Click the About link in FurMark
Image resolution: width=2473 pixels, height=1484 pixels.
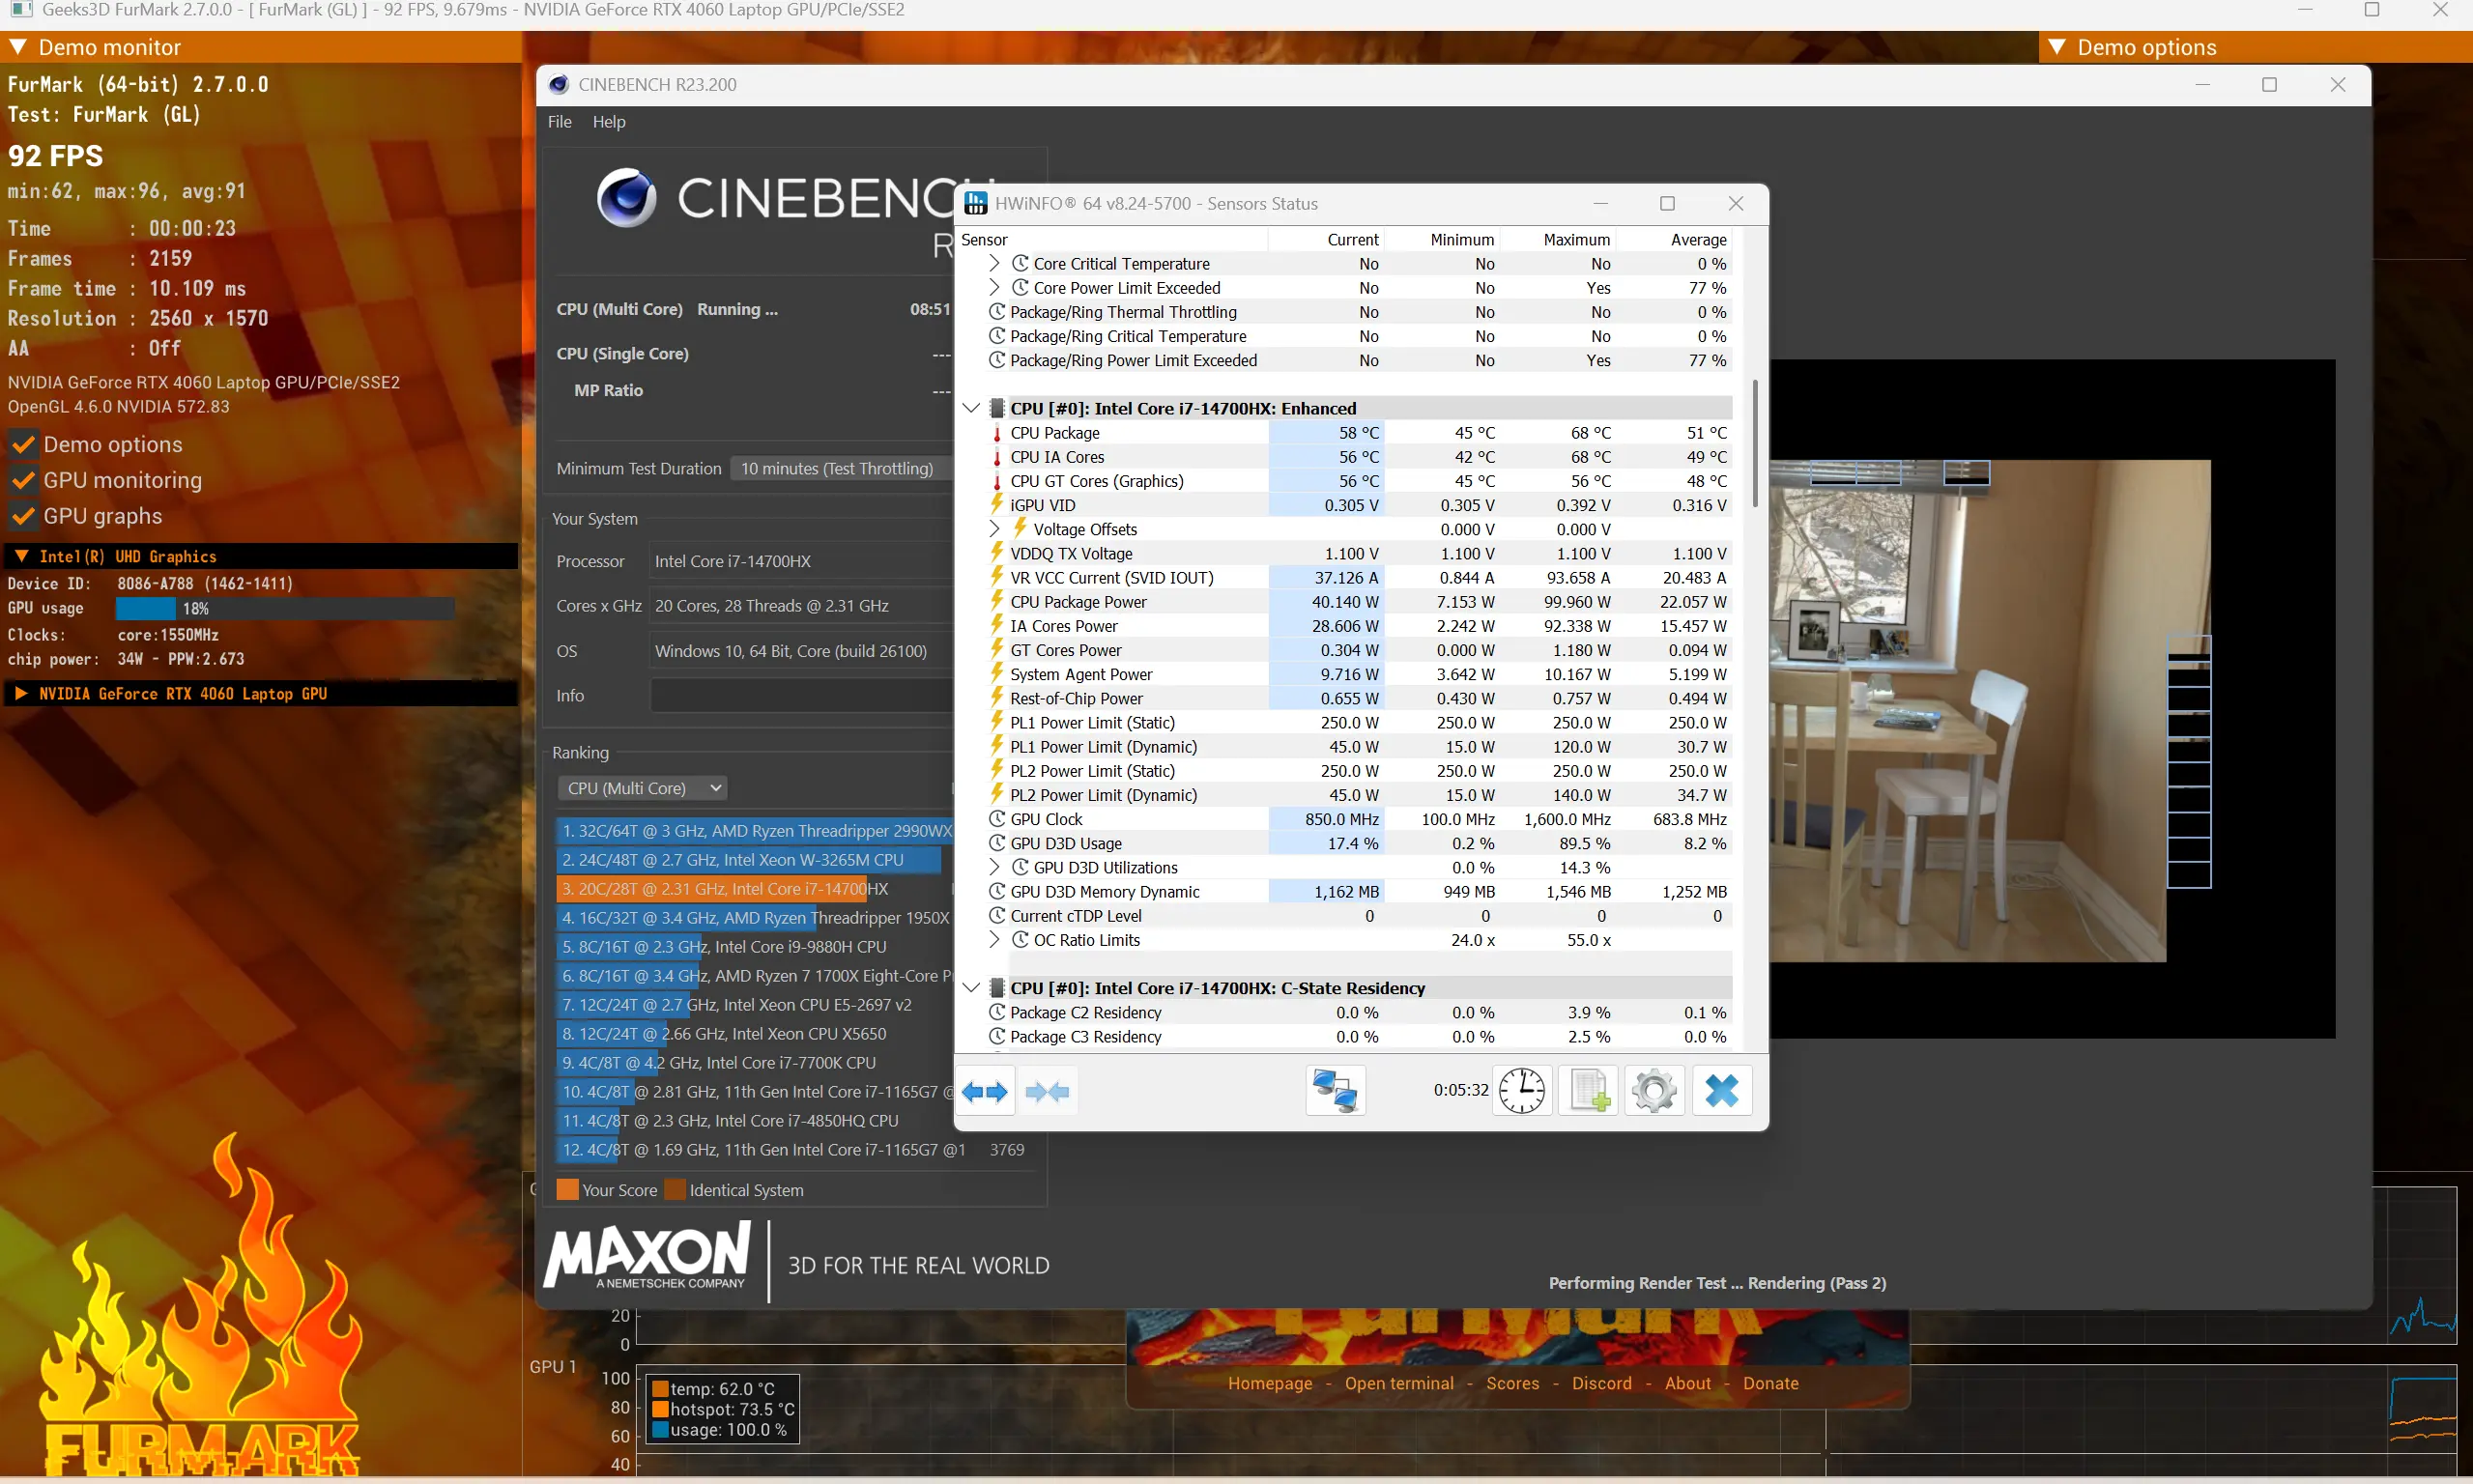tap(1688, 1383)
